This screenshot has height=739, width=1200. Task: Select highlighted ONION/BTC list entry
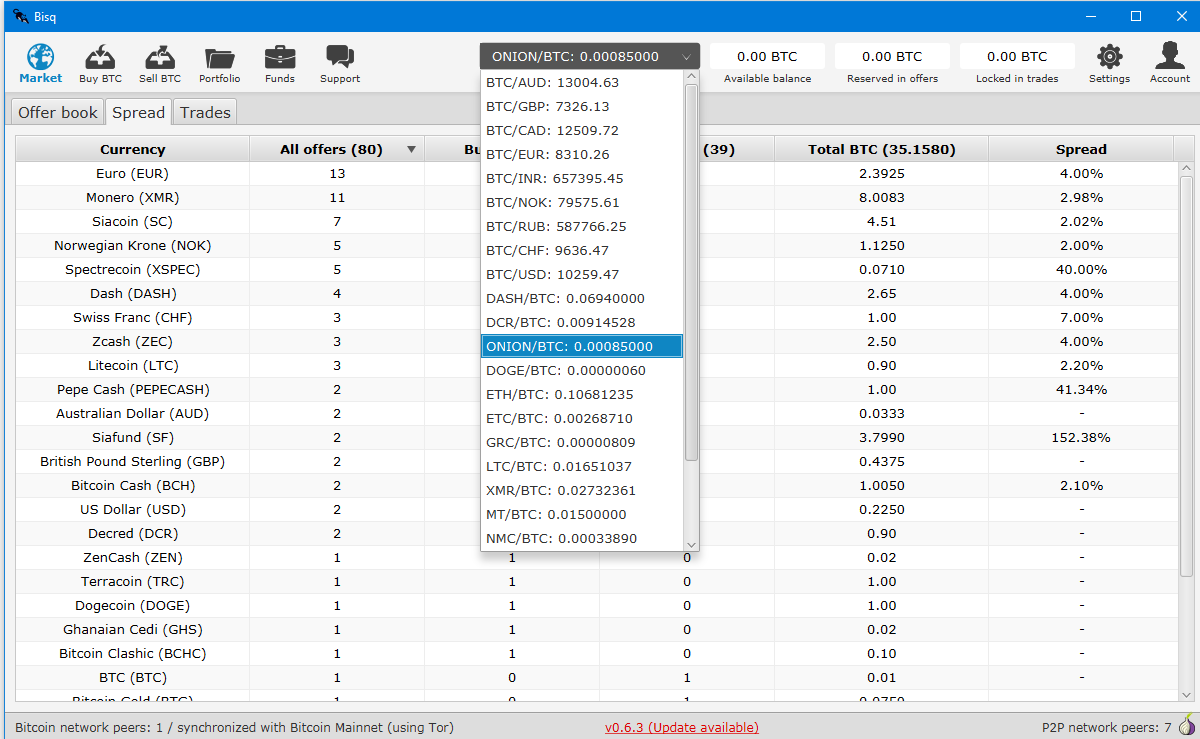(x=582, y=346)
